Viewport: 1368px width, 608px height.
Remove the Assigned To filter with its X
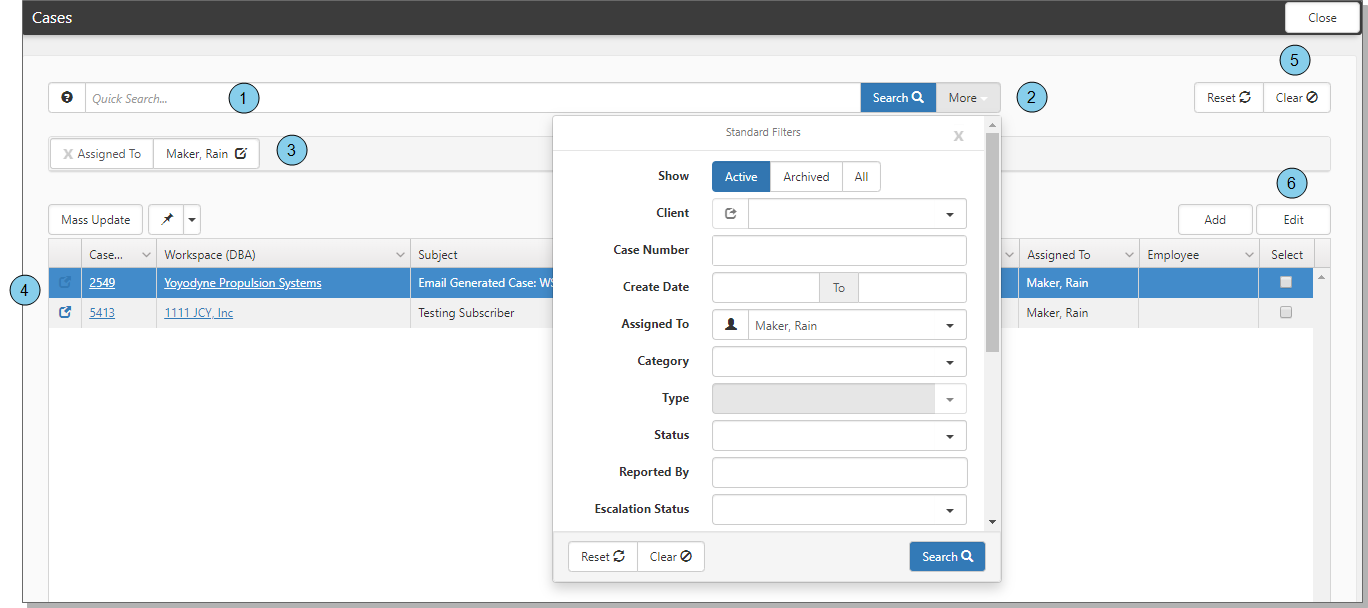[68, 154]
